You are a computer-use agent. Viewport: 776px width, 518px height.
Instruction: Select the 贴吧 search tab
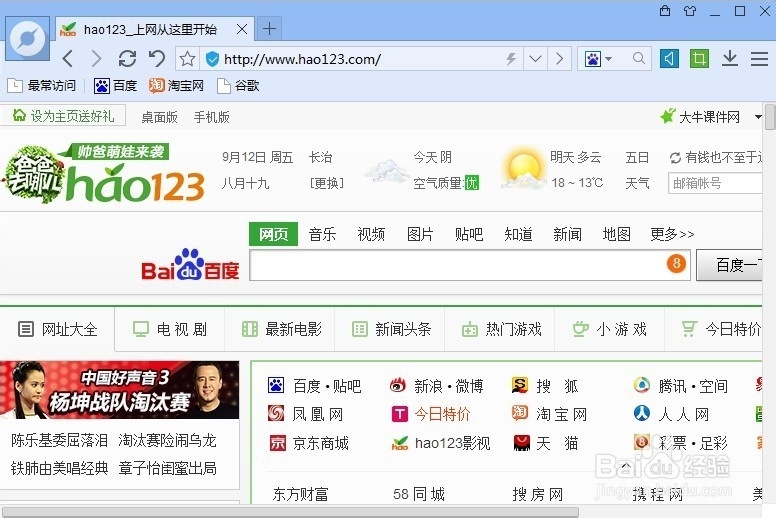pos(469,234)
